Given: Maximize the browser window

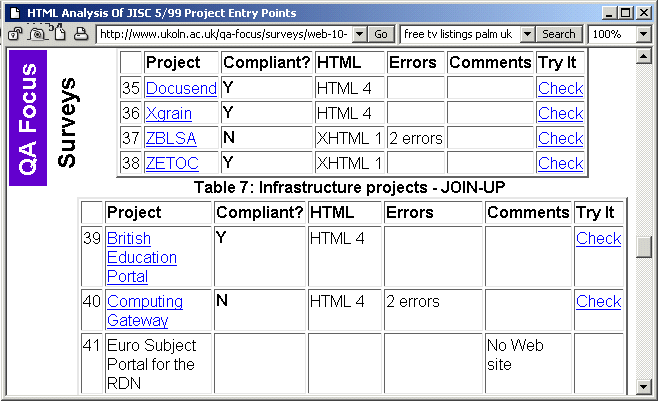Looking at the screenshot, I should coord(626,13).
